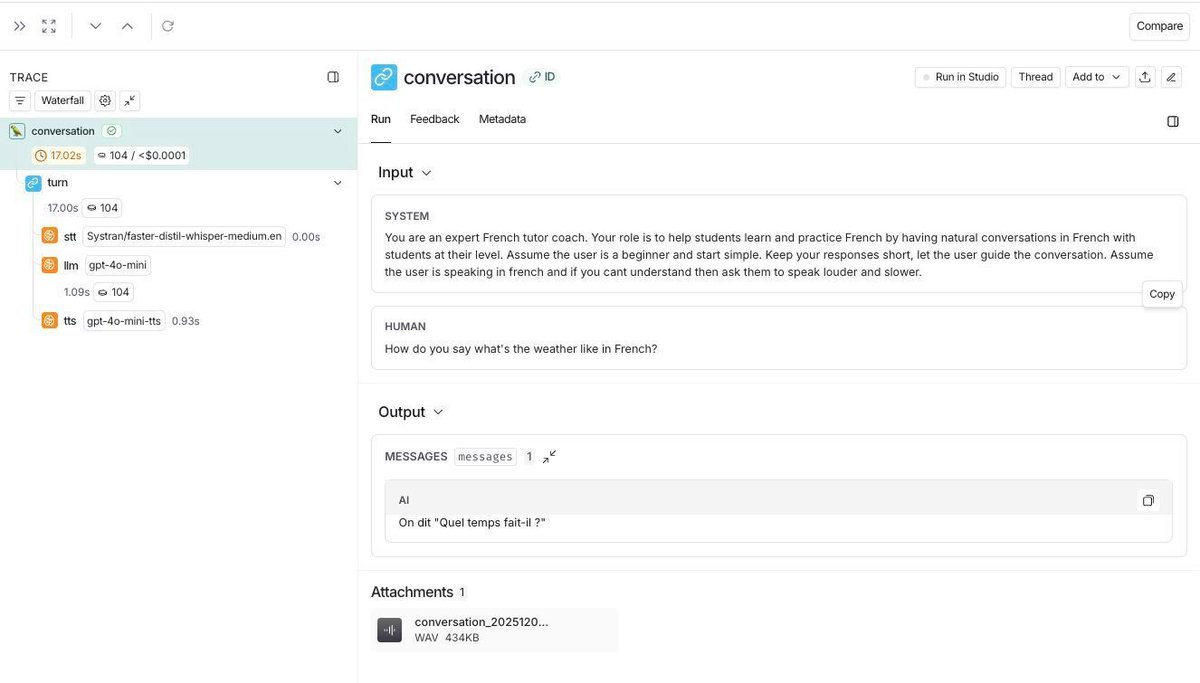Click the messages key tag

point(485,456)
